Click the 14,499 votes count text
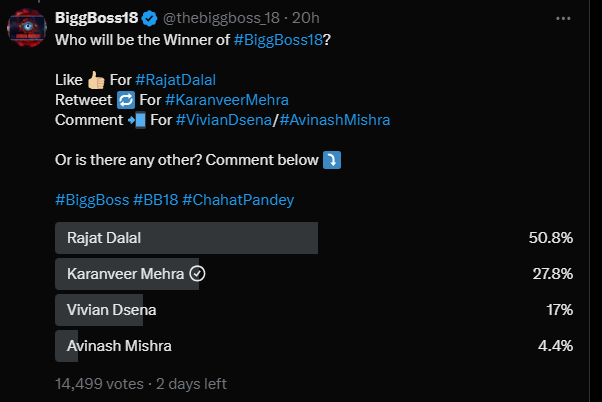 coord(99,383)
